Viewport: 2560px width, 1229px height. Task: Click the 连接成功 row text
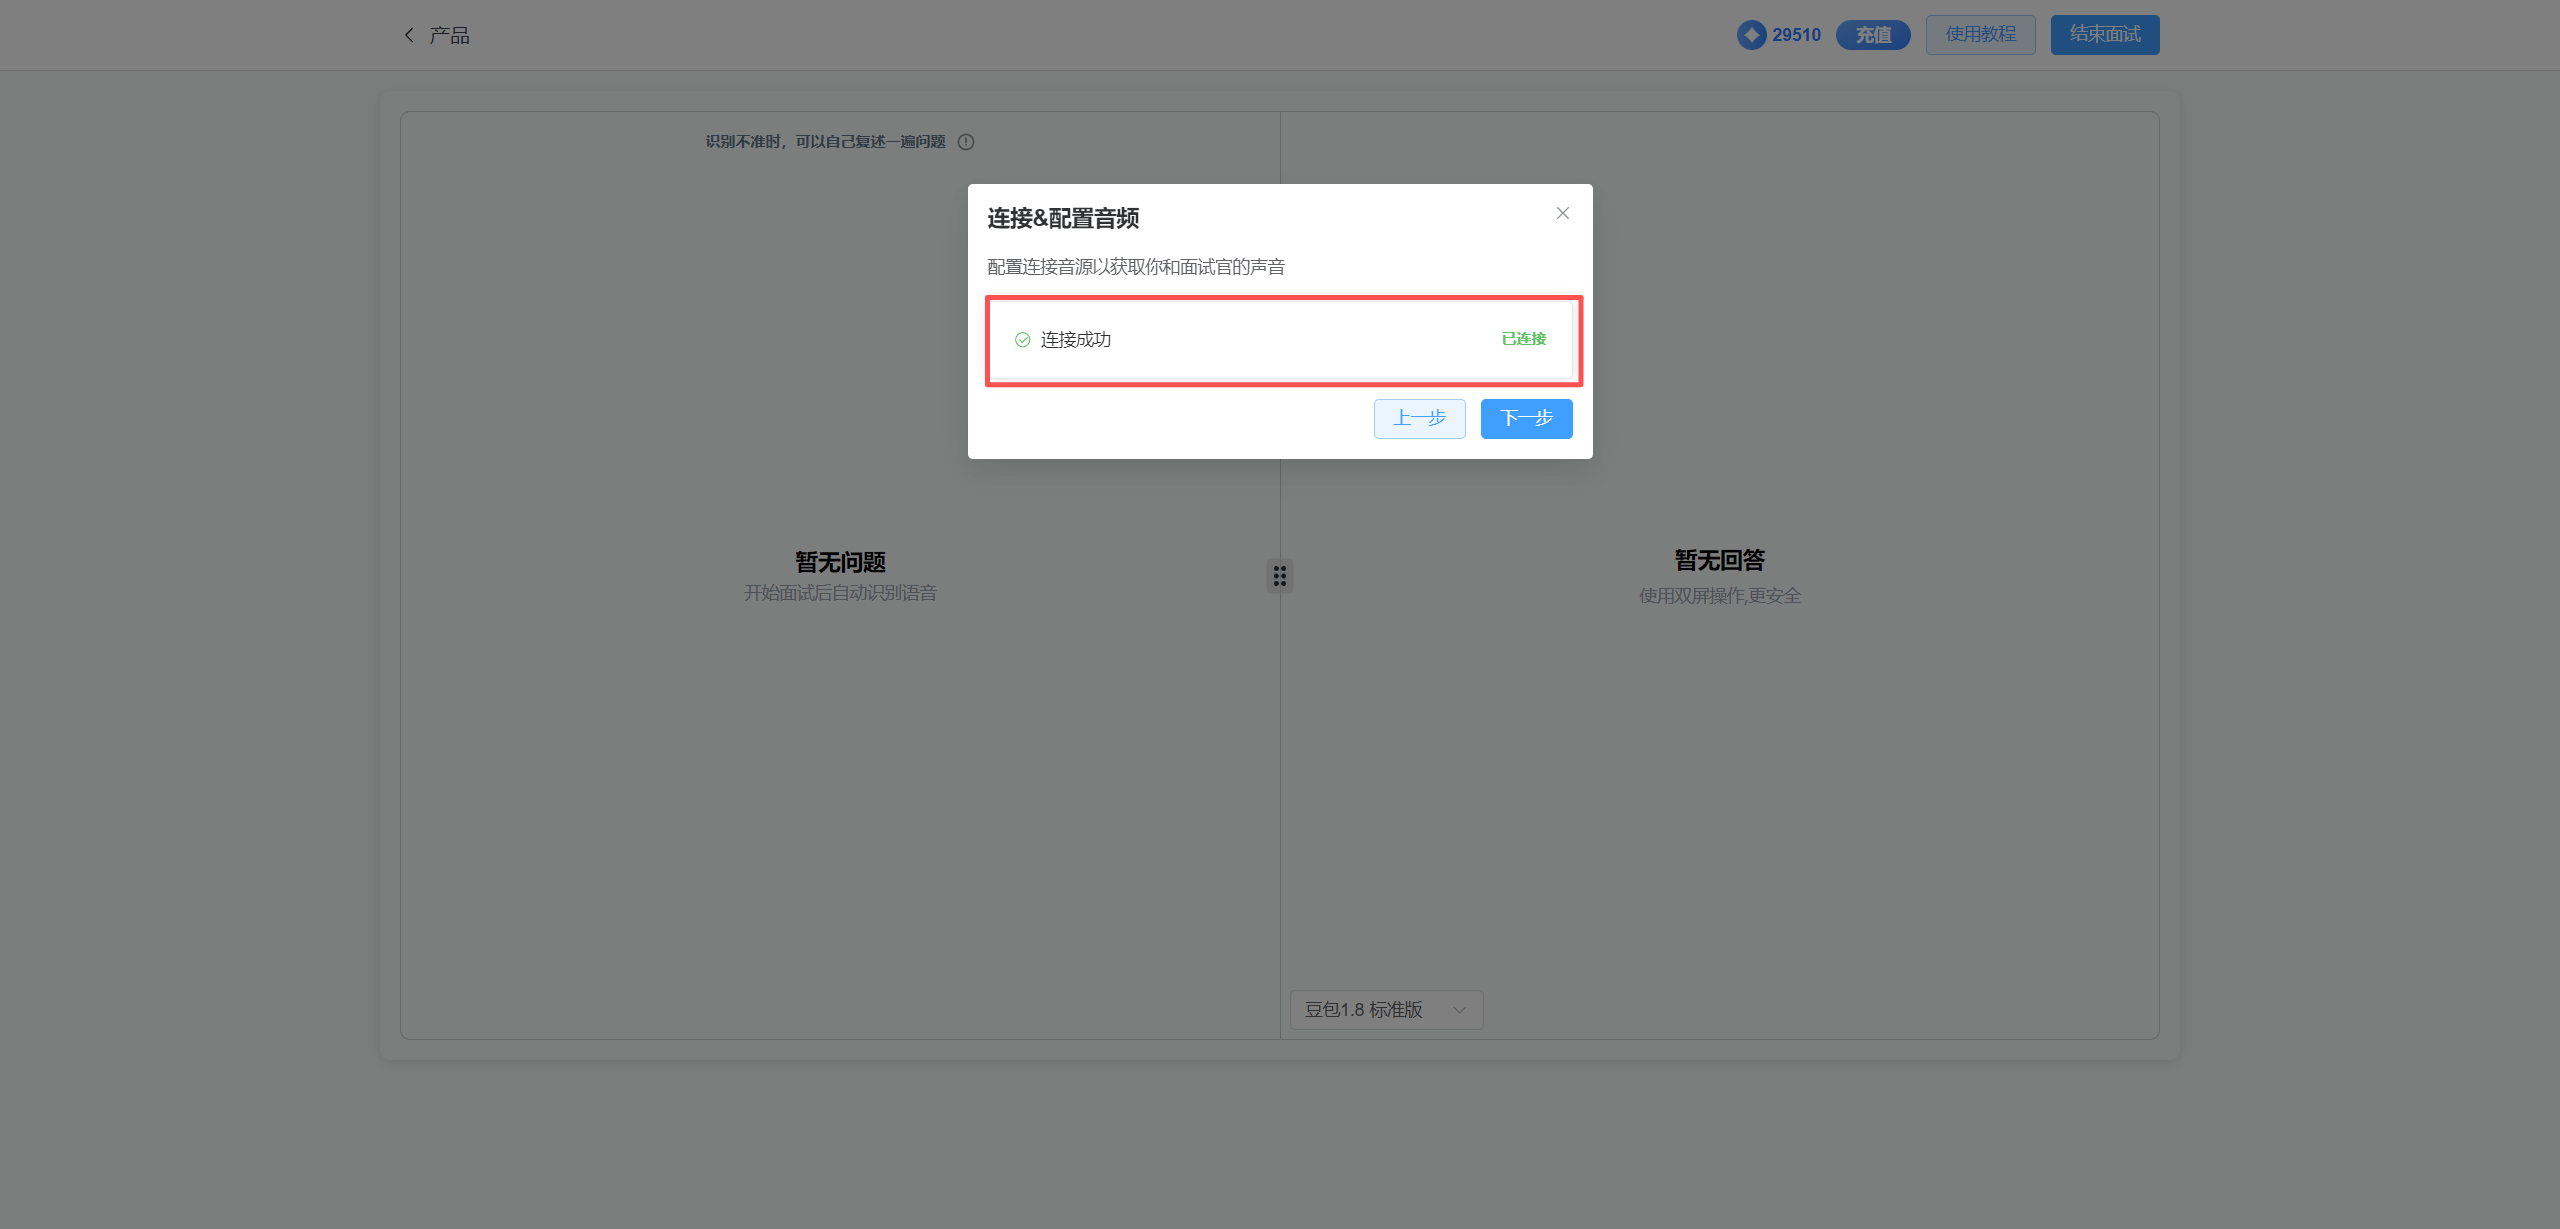tap(1076, 340)
